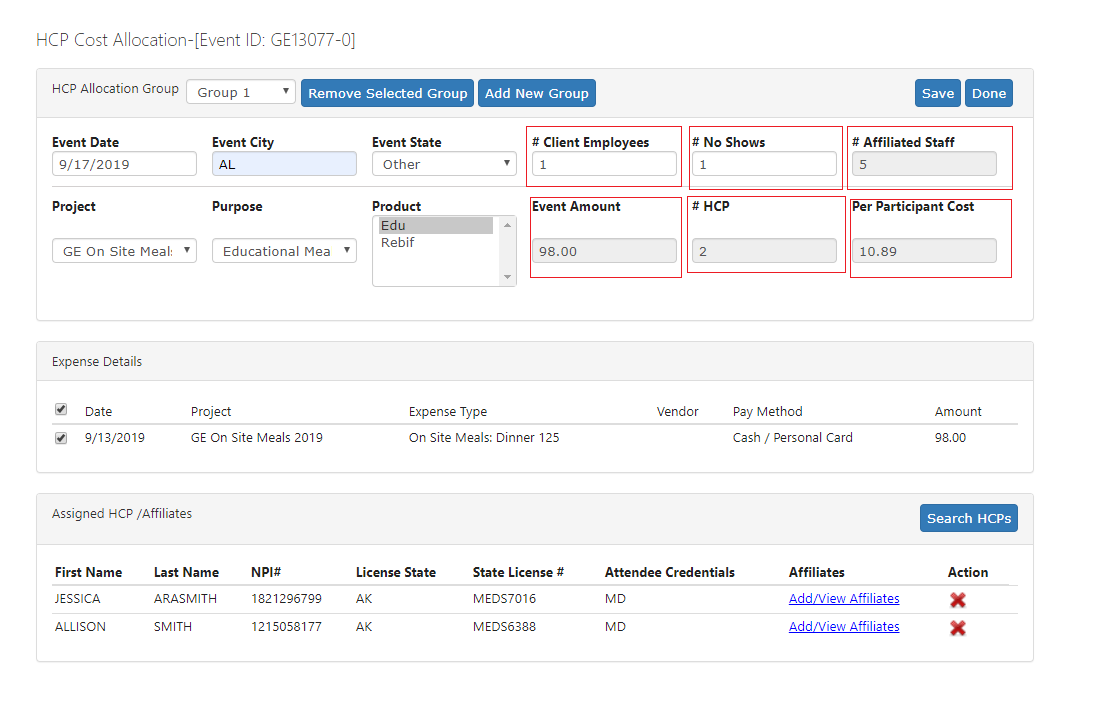
Task: Click the # Client Employees input
Action: coord(604,164)
